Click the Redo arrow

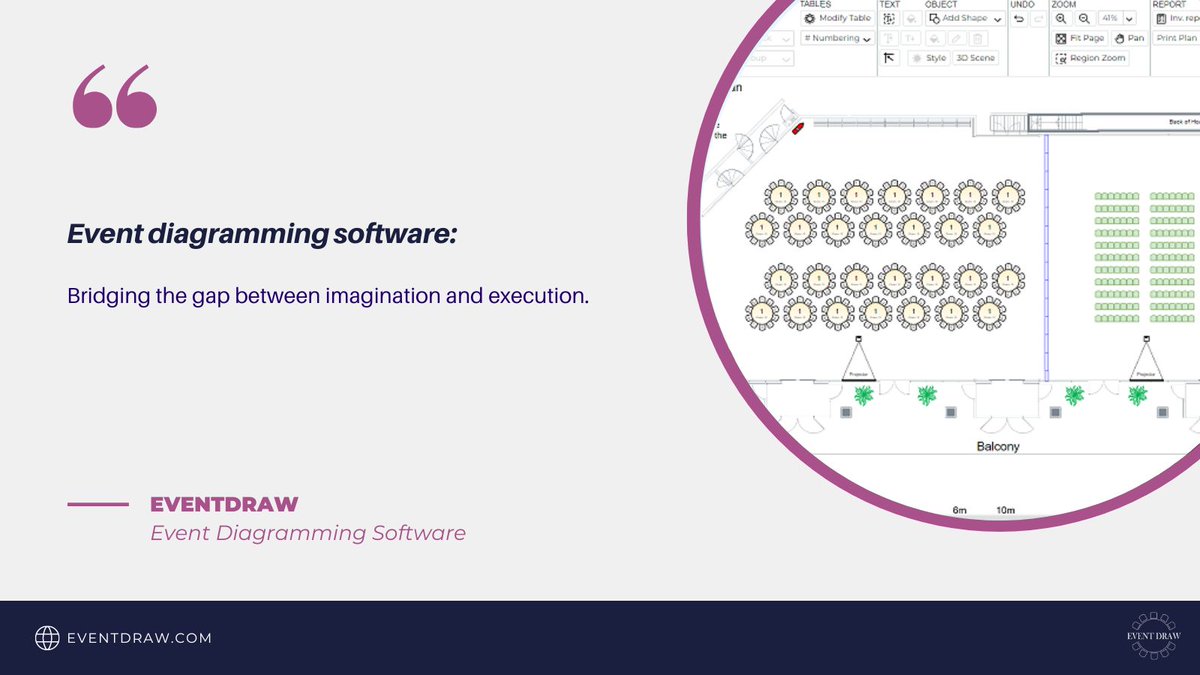[x=1039, y=18]
